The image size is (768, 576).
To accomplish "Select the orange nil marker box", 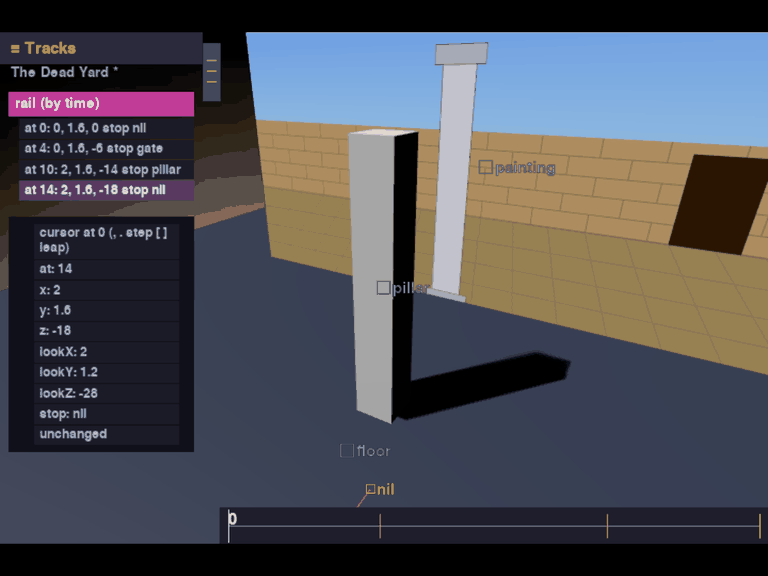I will click(x=370, y=489).
